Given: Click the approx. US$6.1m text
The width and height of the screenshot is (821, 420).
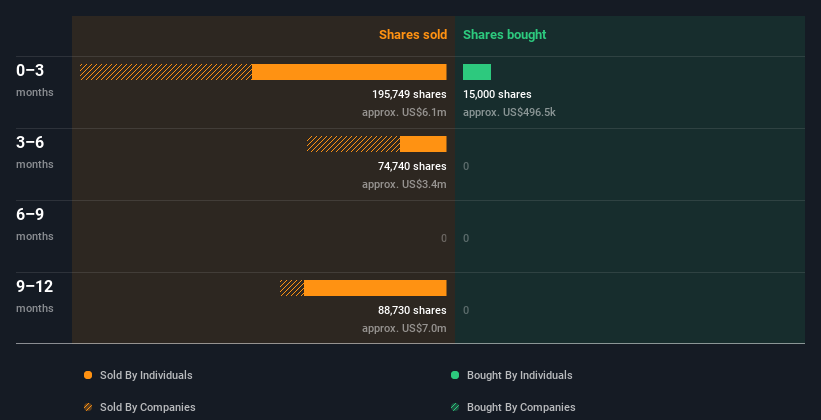Looking at the screenshot, I should [404, 112].
